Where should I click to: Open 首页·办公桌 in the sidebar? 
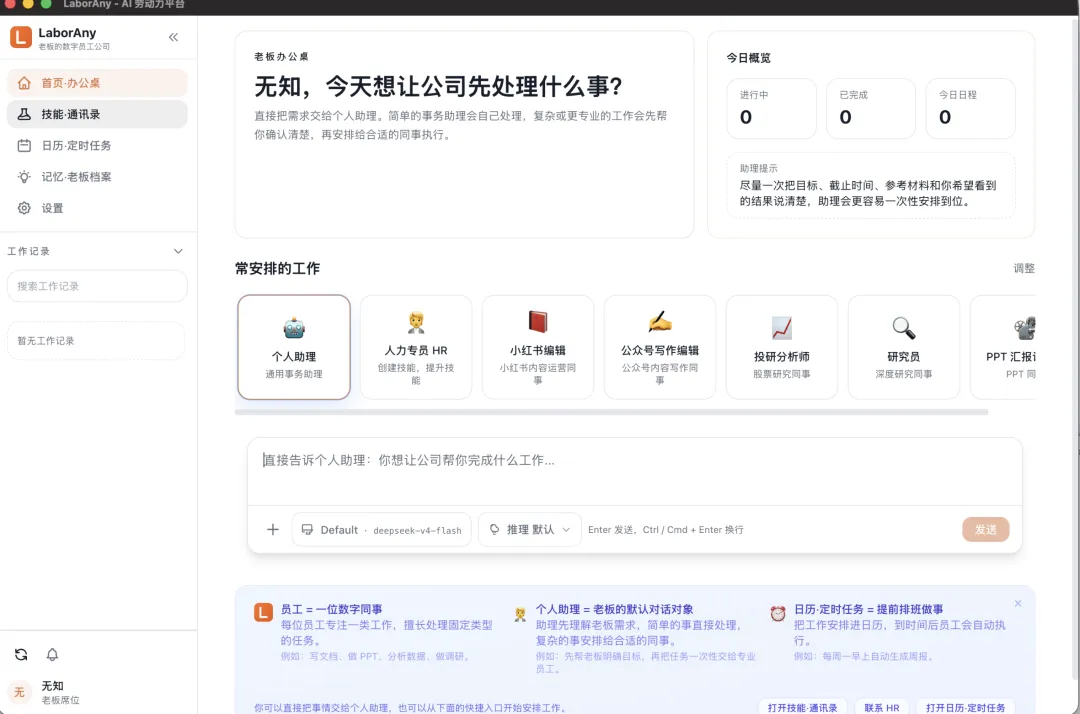[x=97, y=83]
